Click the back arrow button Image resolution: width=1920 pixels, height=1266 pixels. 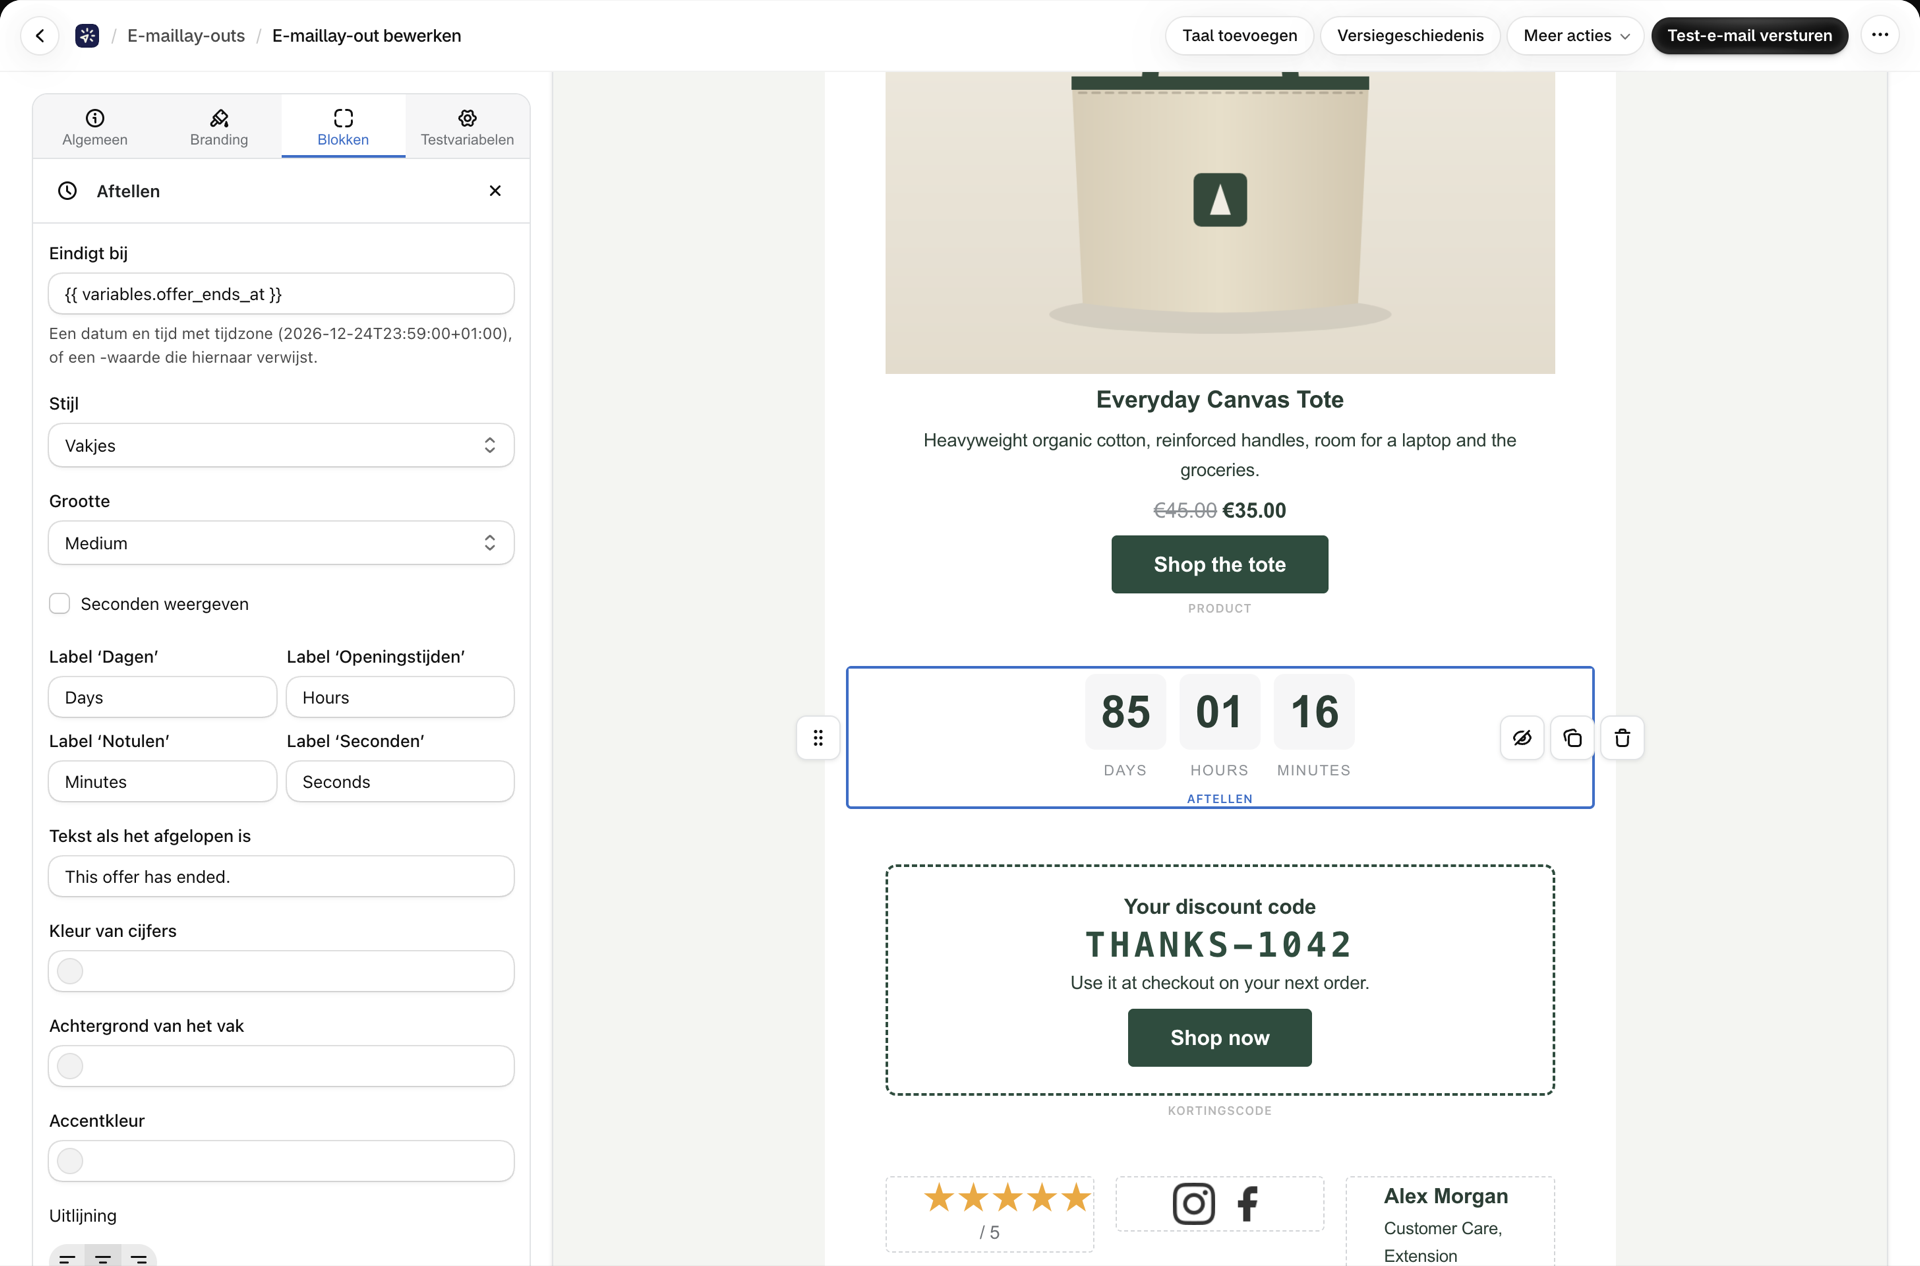pyautogui.click(x=40, y=36)
